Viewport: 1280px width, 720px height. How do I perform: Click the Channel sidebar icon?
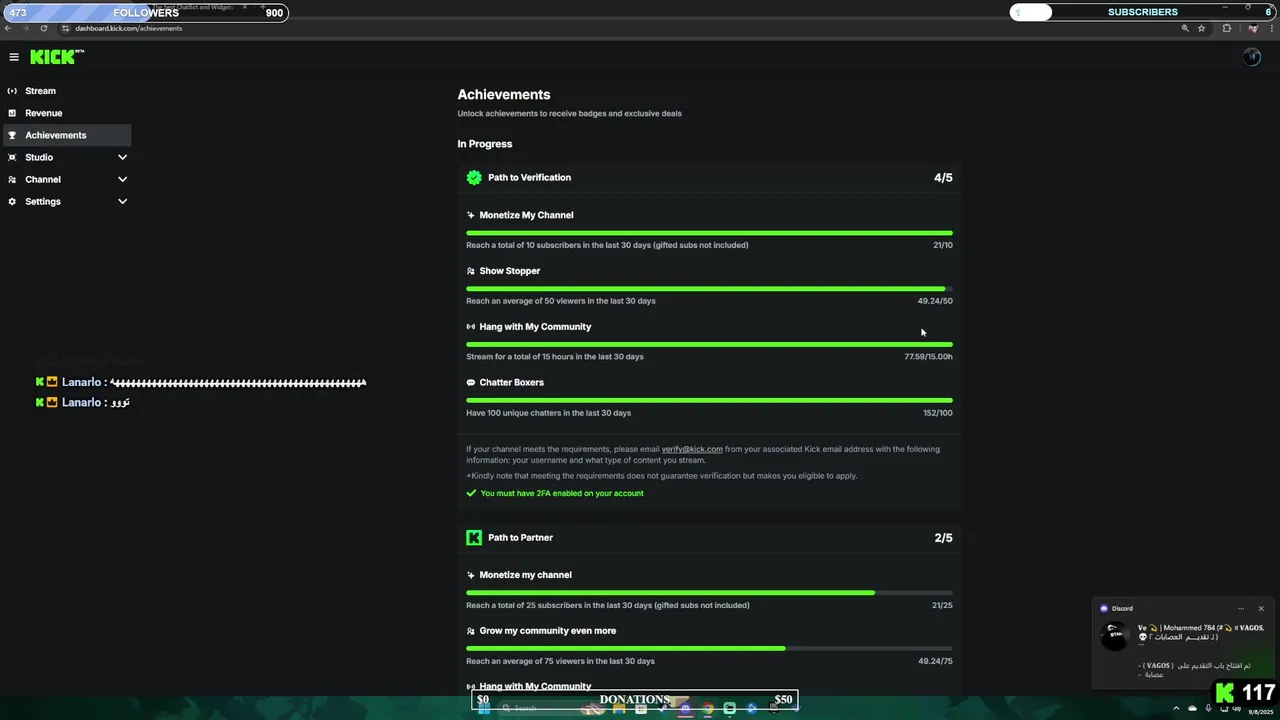[x=12, y=179]
